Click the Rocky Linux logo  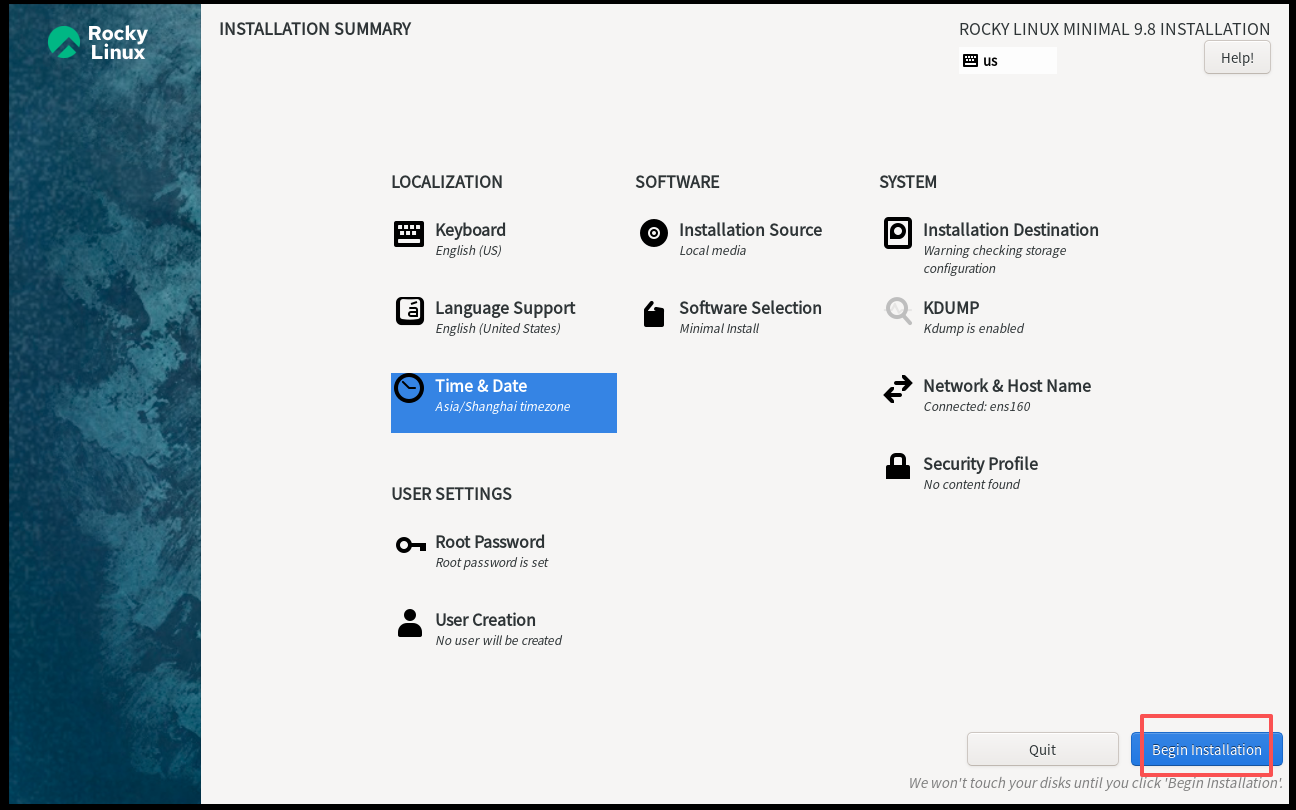pyautogui.click(x=98, y=42)
